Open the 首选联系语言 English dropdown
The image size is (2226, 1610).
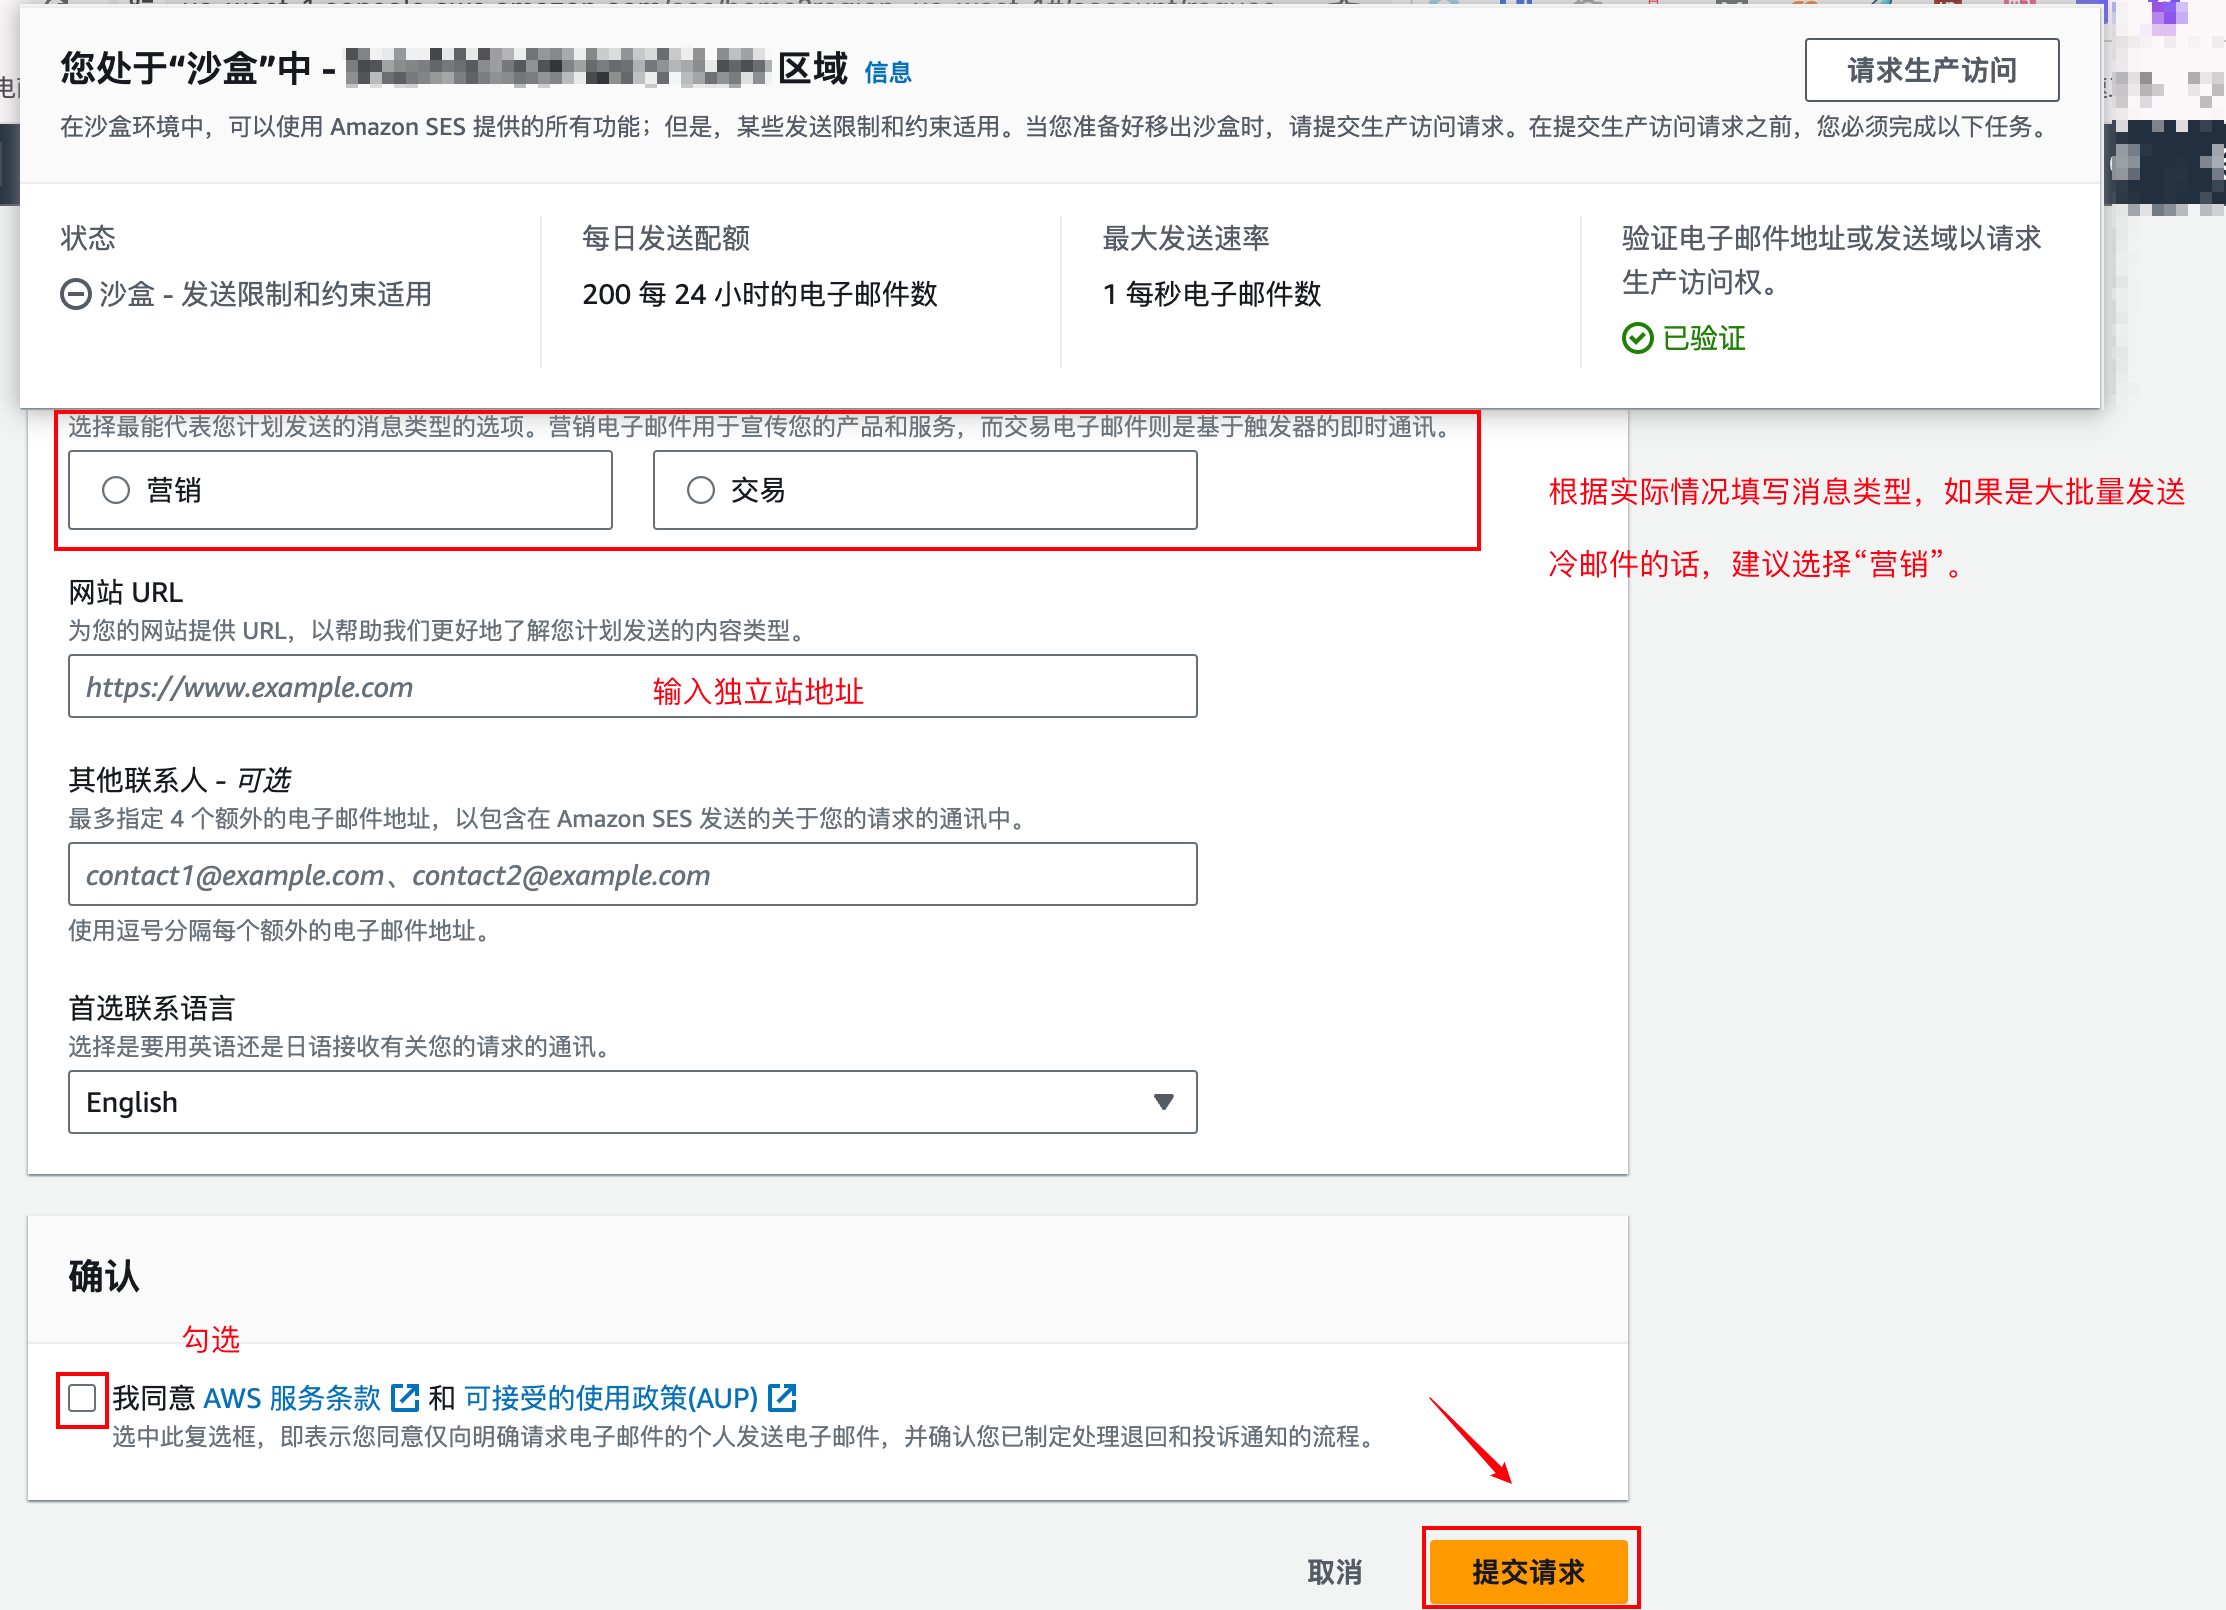[x=633, y=1102]
